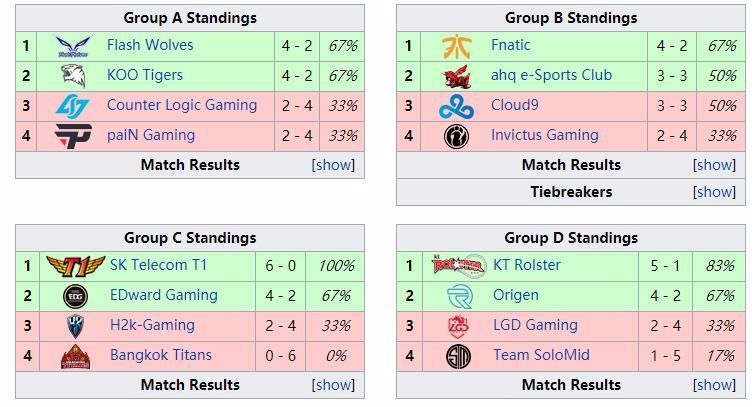
Task: Show Group C Match Results
Action: click(334, 385)
